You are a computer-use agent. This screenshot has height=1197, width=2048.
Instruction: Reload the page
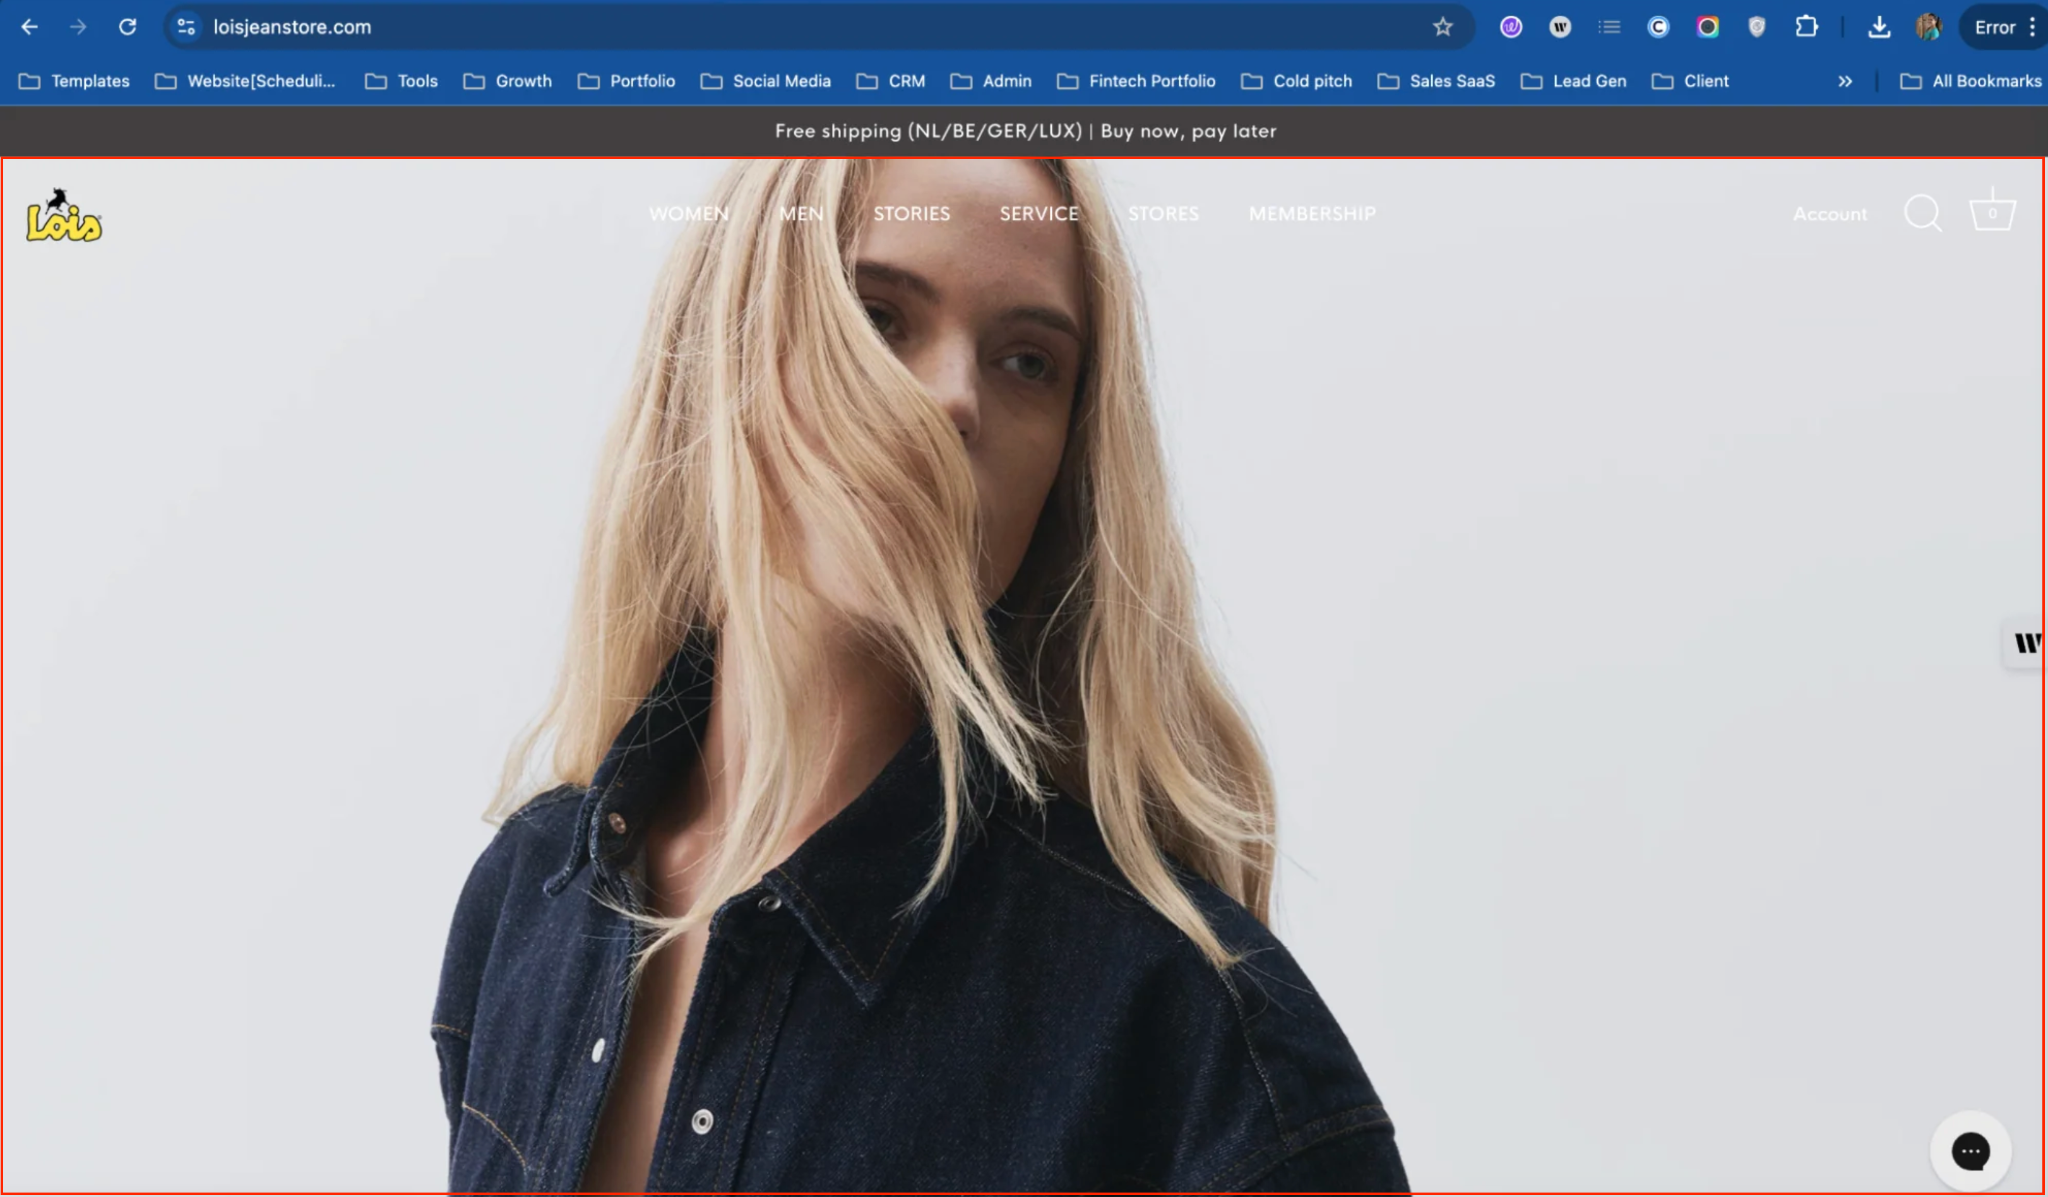click(127, 27)
